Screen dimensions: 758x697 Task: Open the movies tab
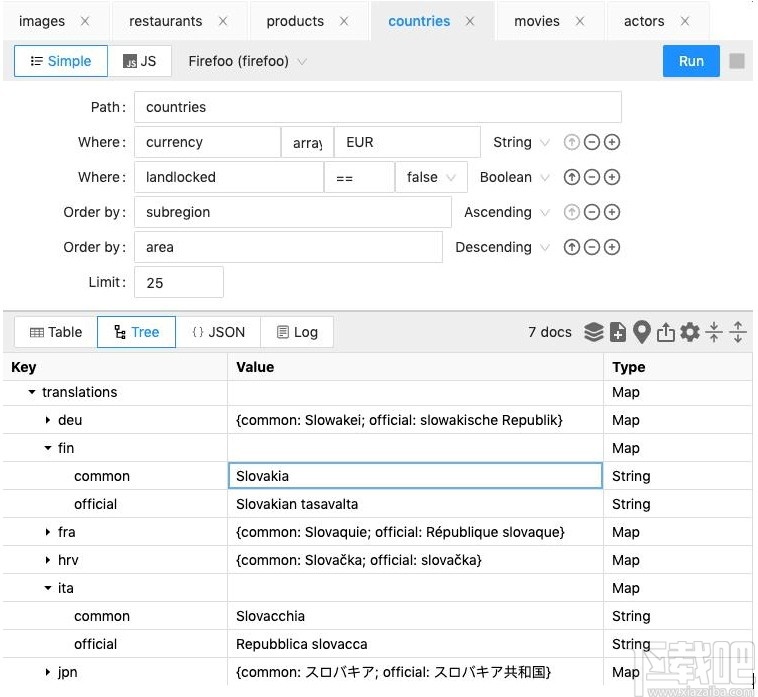click(537, 21)
